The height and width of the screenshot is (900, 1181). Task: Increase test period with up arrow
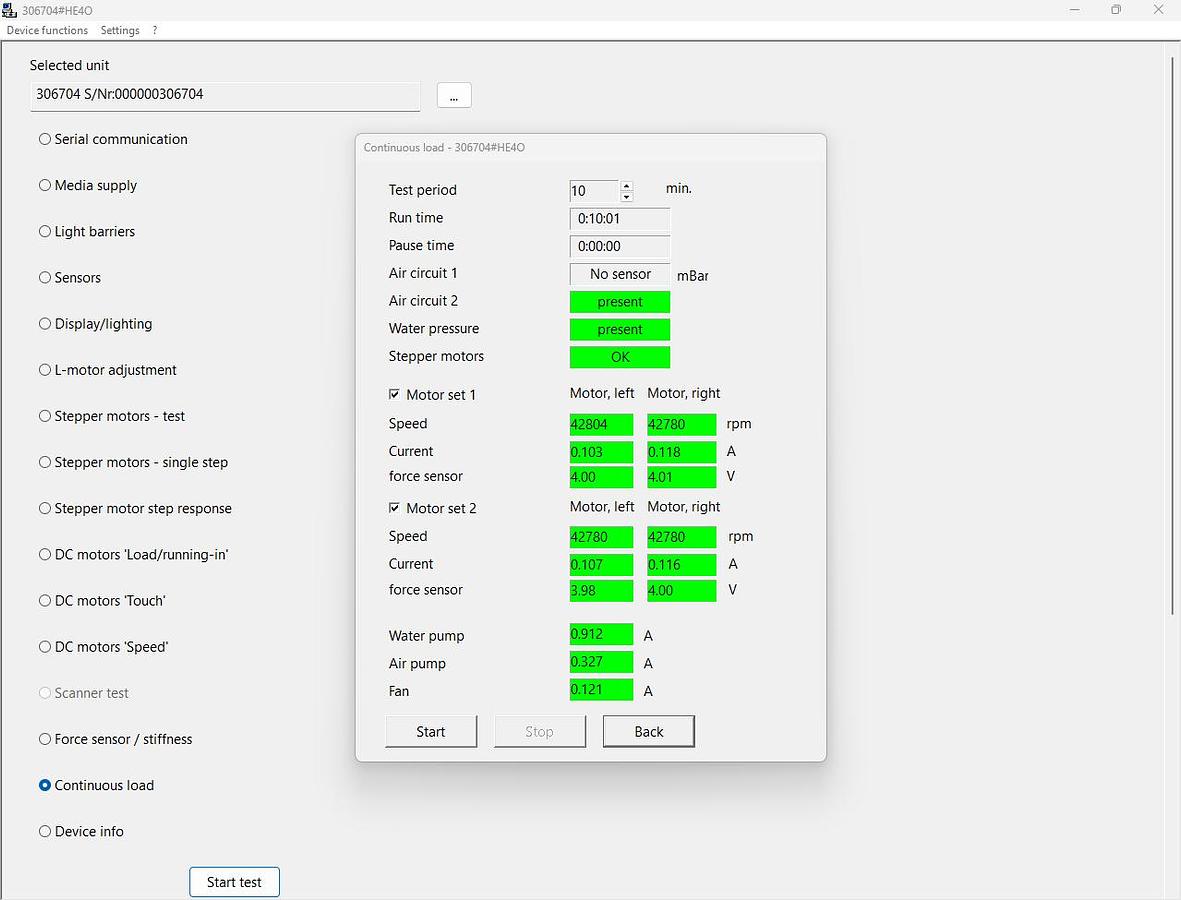627,185
